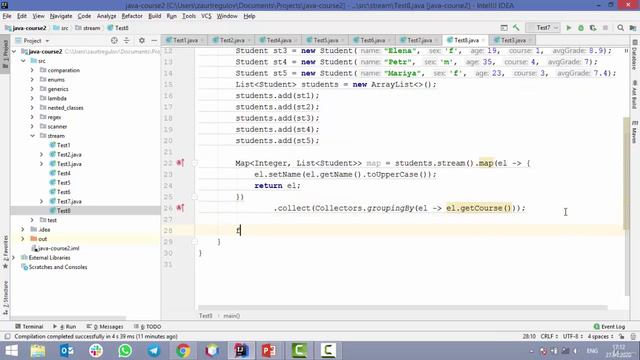Open Slack from taskbar
The height and width of the screenshot is (360, 640).
tap(96, 351)
